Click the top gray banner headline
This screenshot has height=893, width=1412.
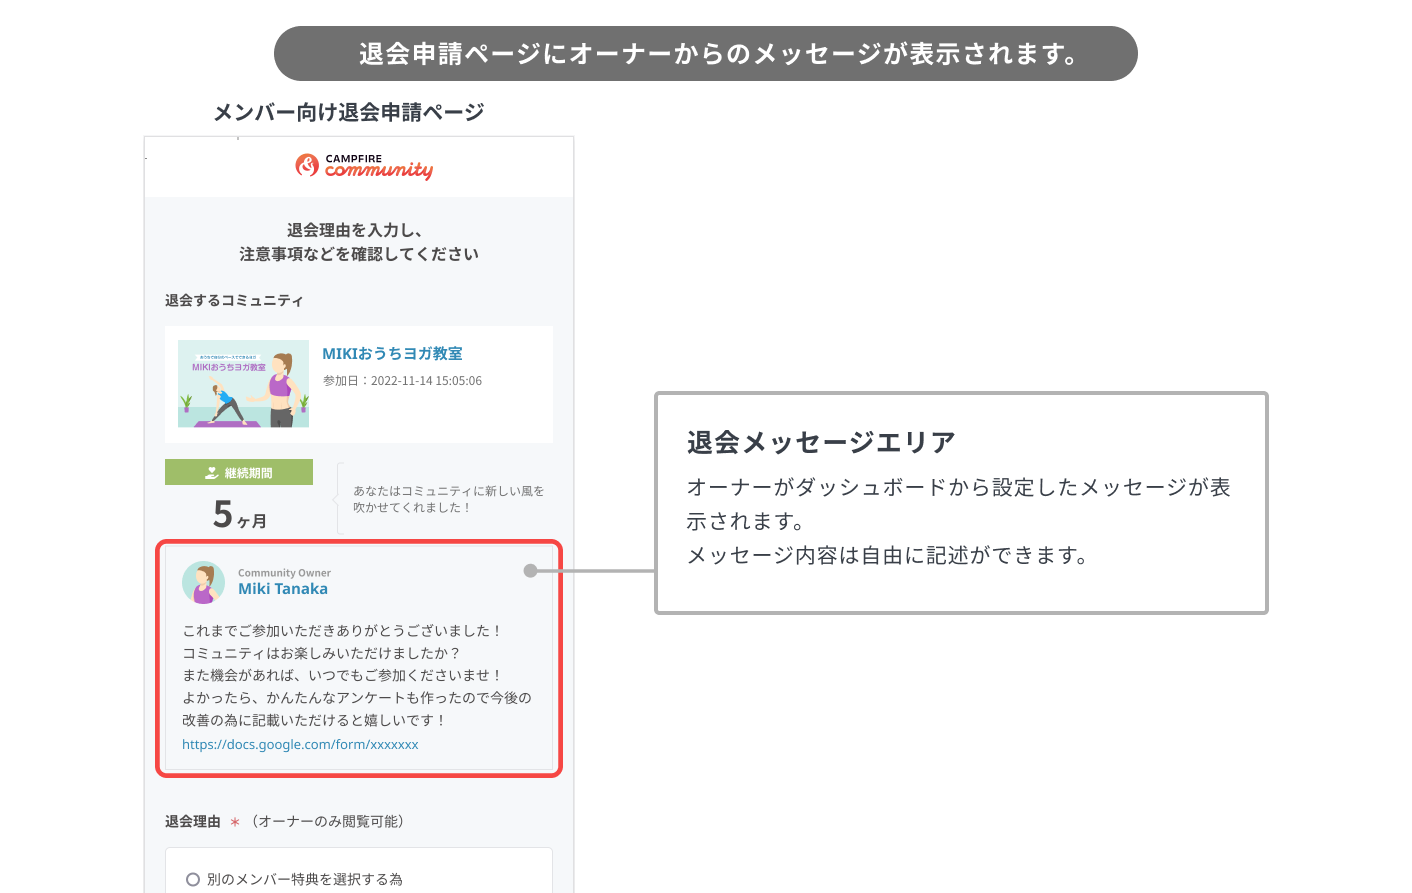(x=705, y=54)
